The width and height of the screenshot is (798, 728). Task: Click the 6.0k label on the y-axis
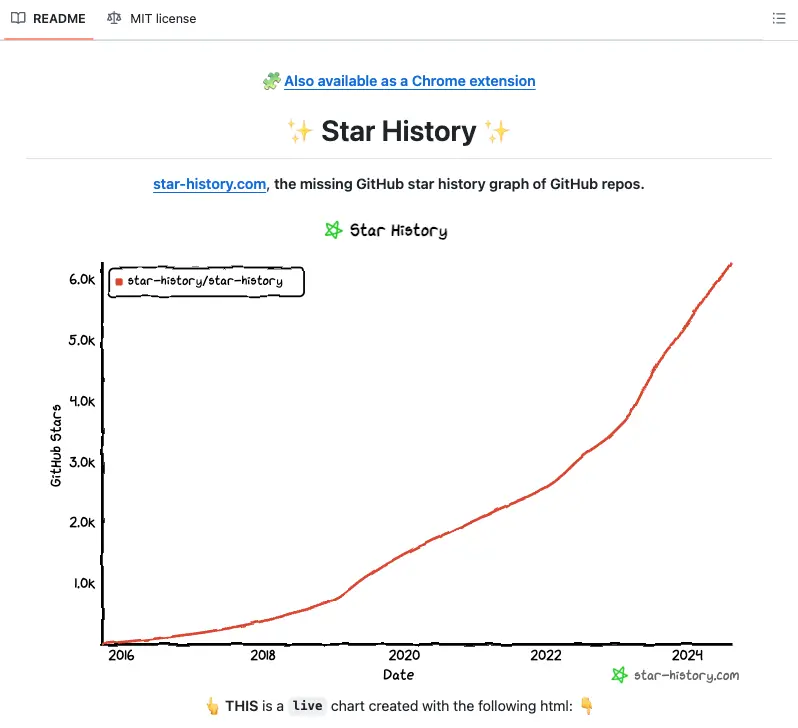pos(82,279)
